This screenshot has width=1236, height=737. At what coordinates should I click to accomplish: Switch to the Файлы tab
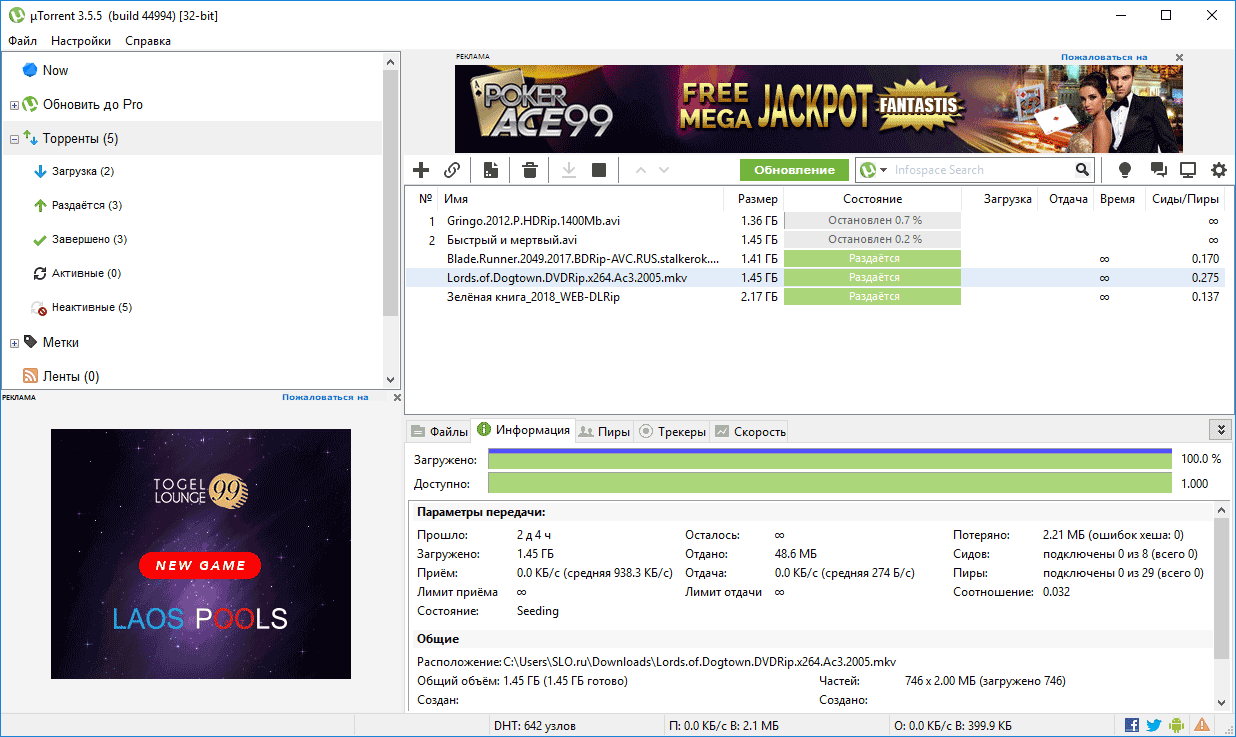coord(439,432)
